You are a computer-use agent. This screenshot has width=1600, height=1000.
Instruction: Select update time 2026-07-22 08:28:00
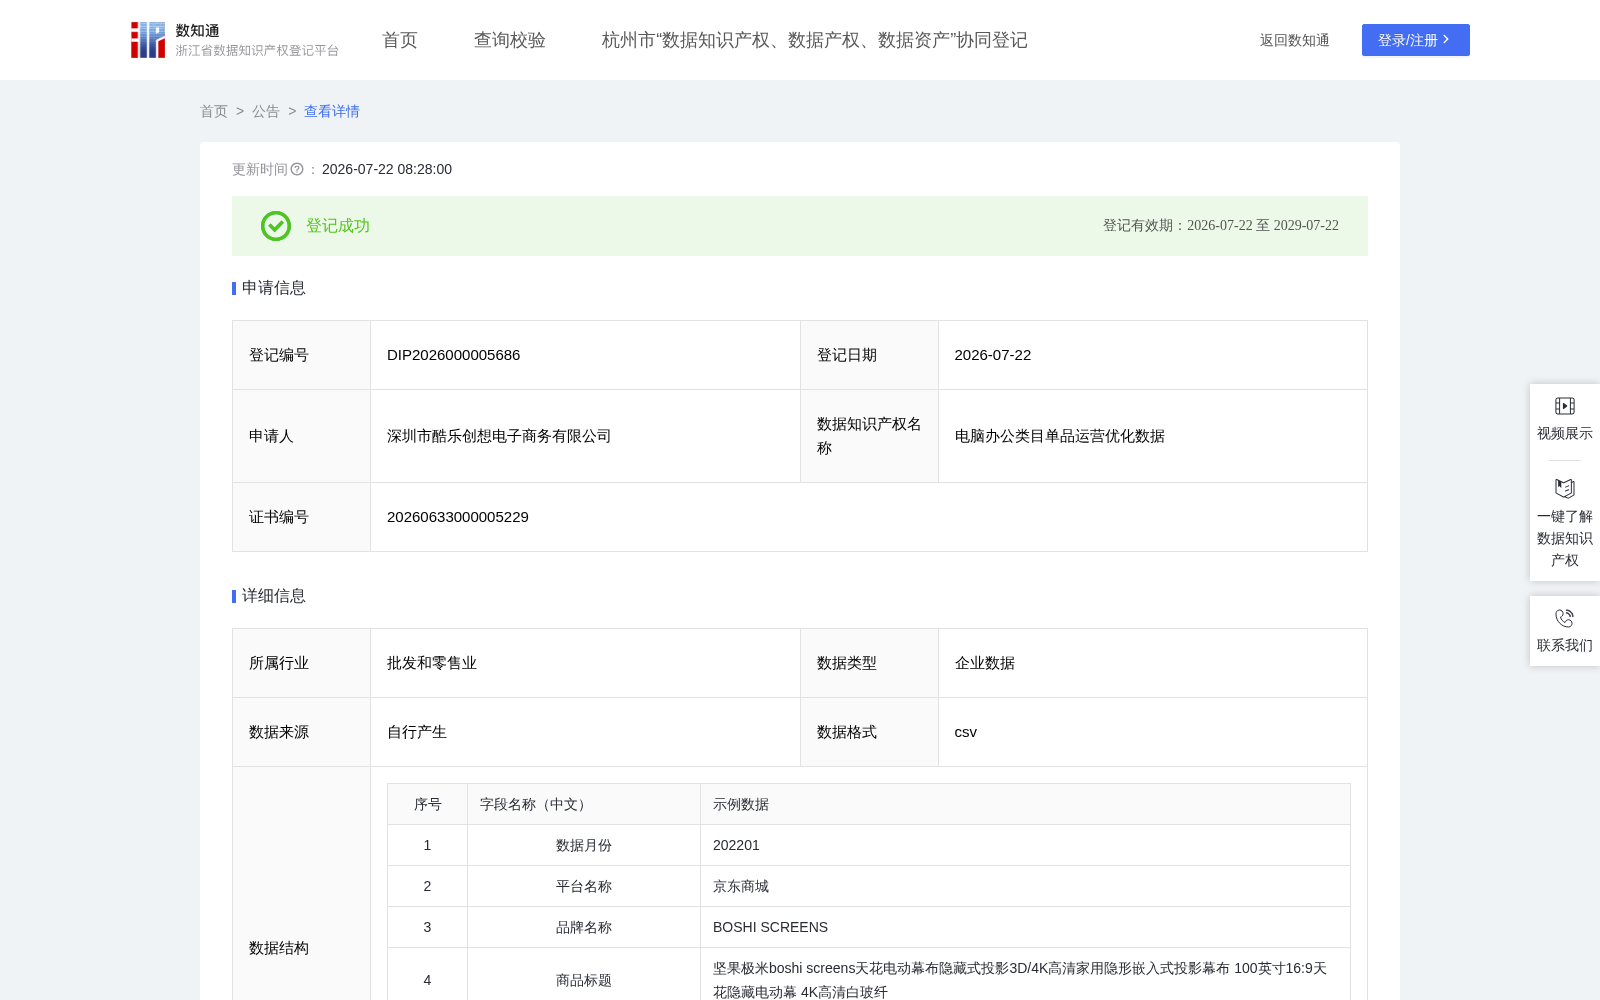pos(387,169)
